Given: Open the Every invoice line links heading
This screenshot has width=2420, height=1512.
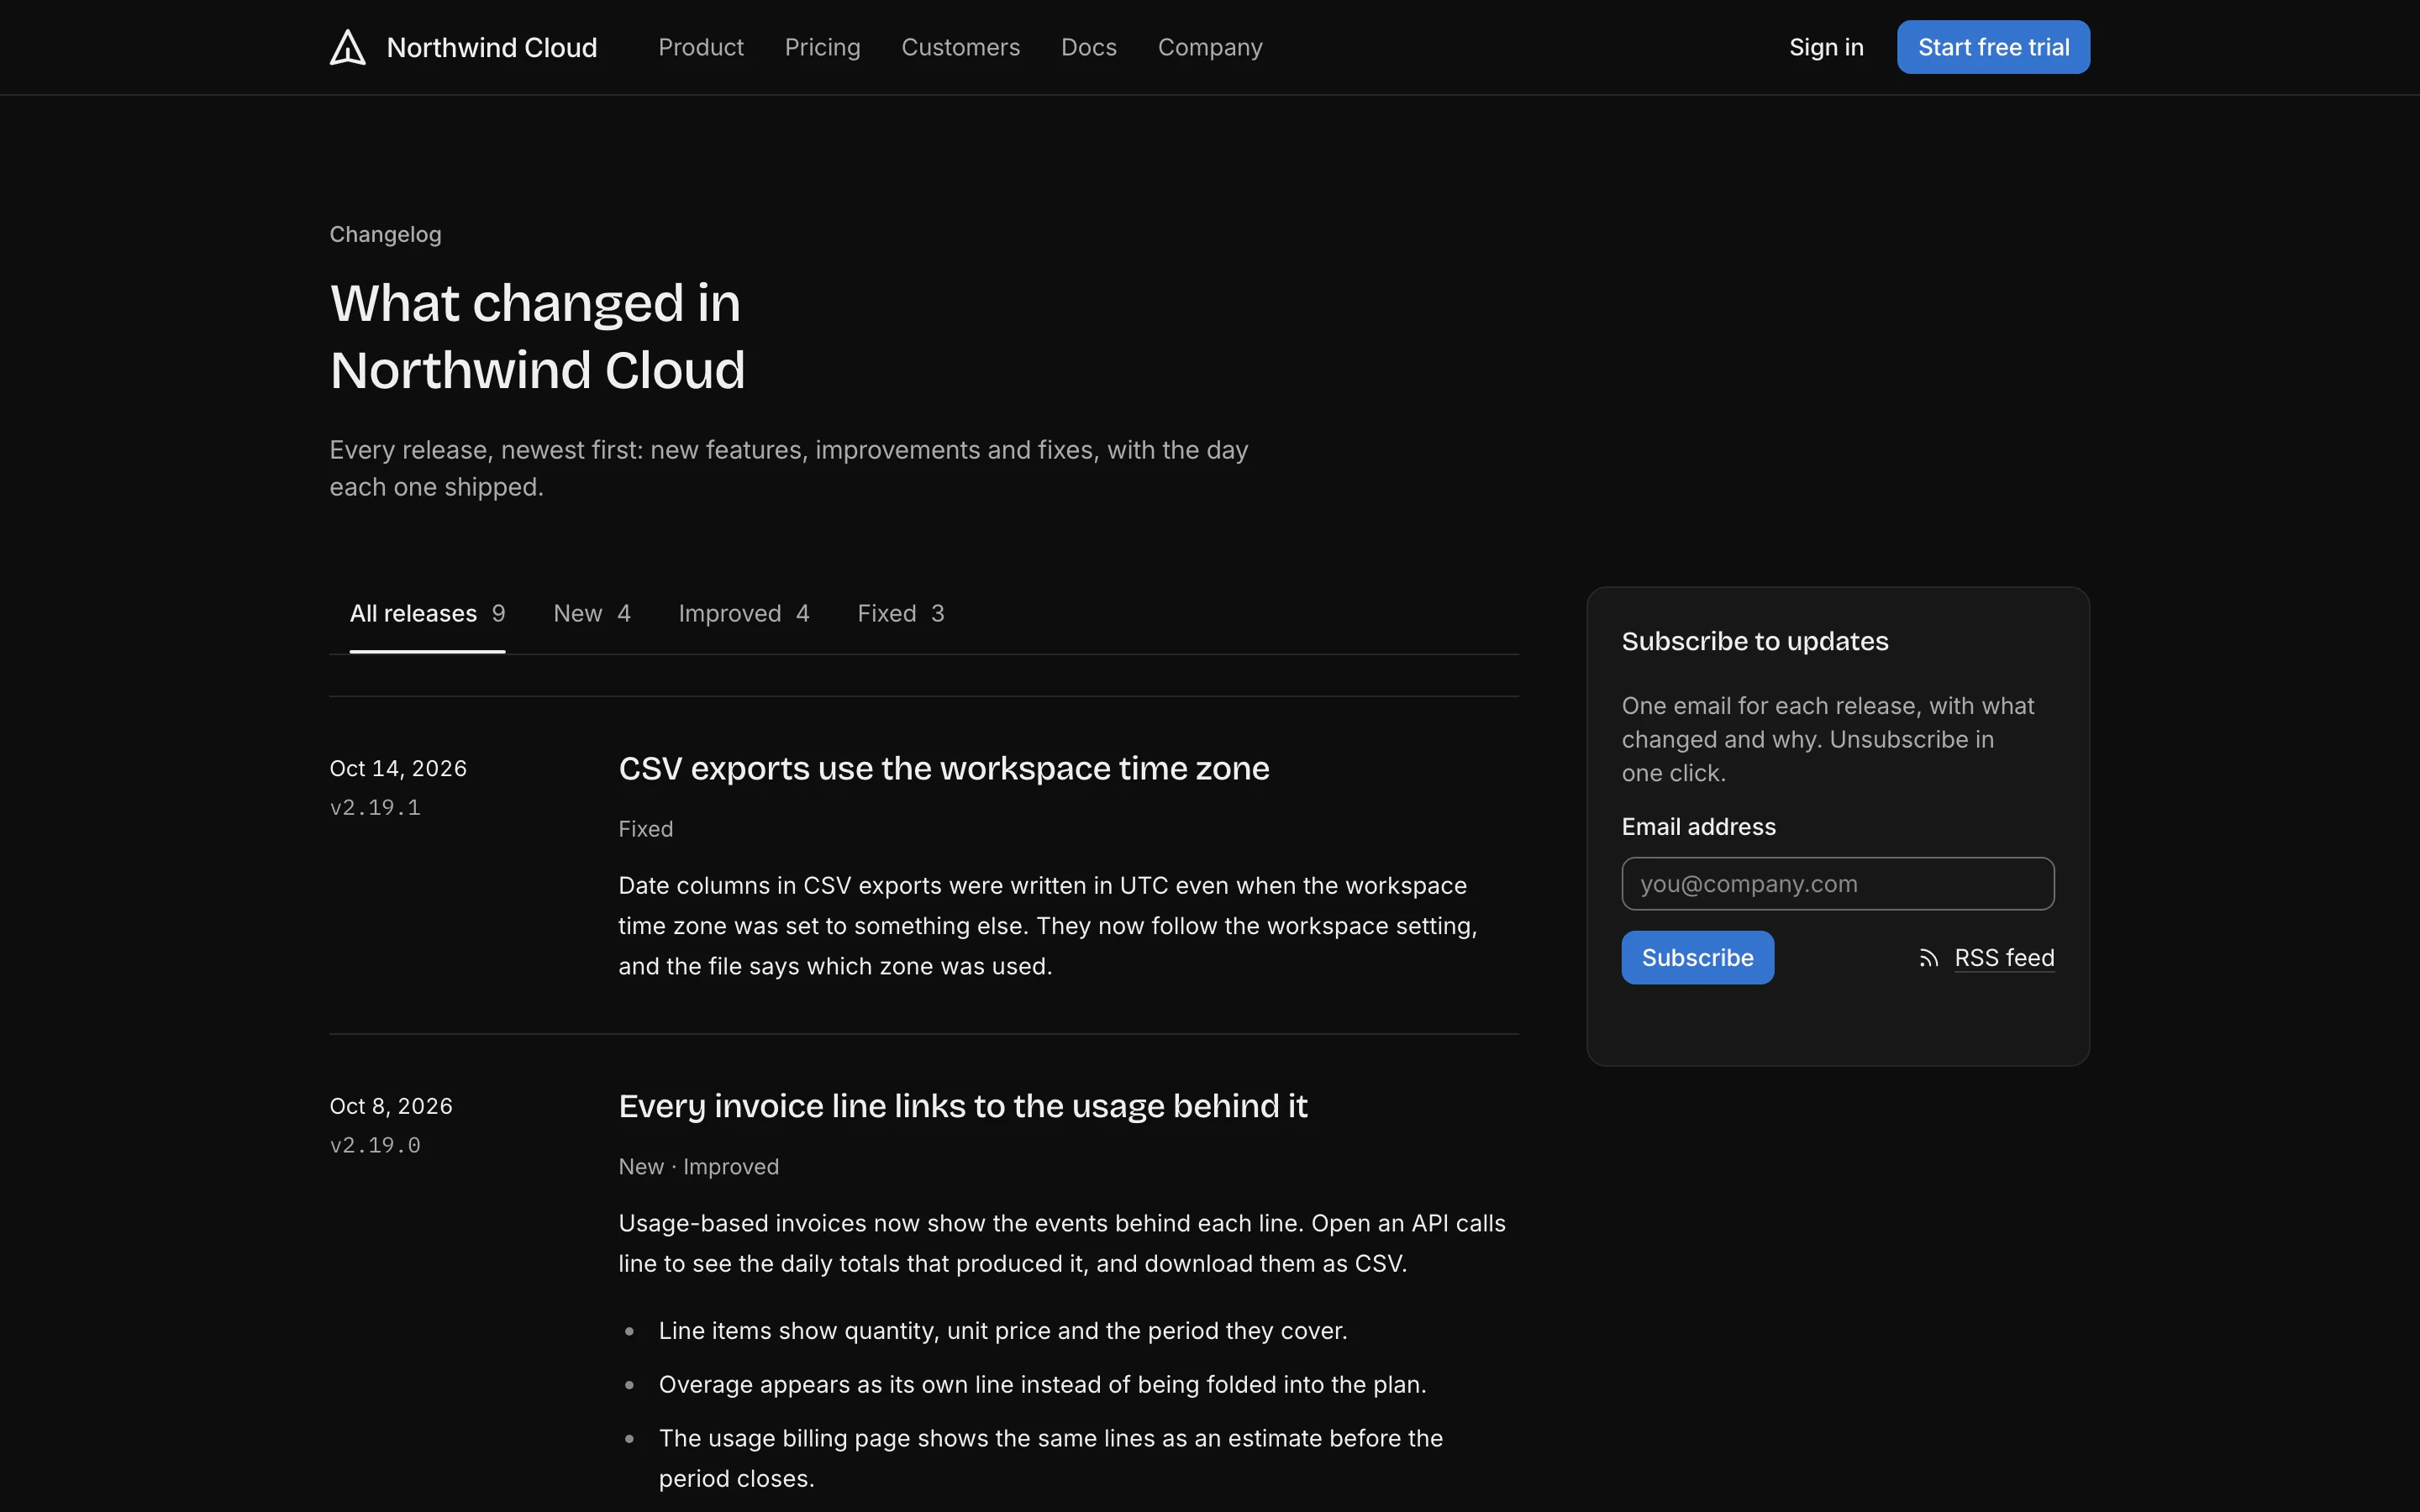Looking at the screenshot, I should (x=962, y=1106).
